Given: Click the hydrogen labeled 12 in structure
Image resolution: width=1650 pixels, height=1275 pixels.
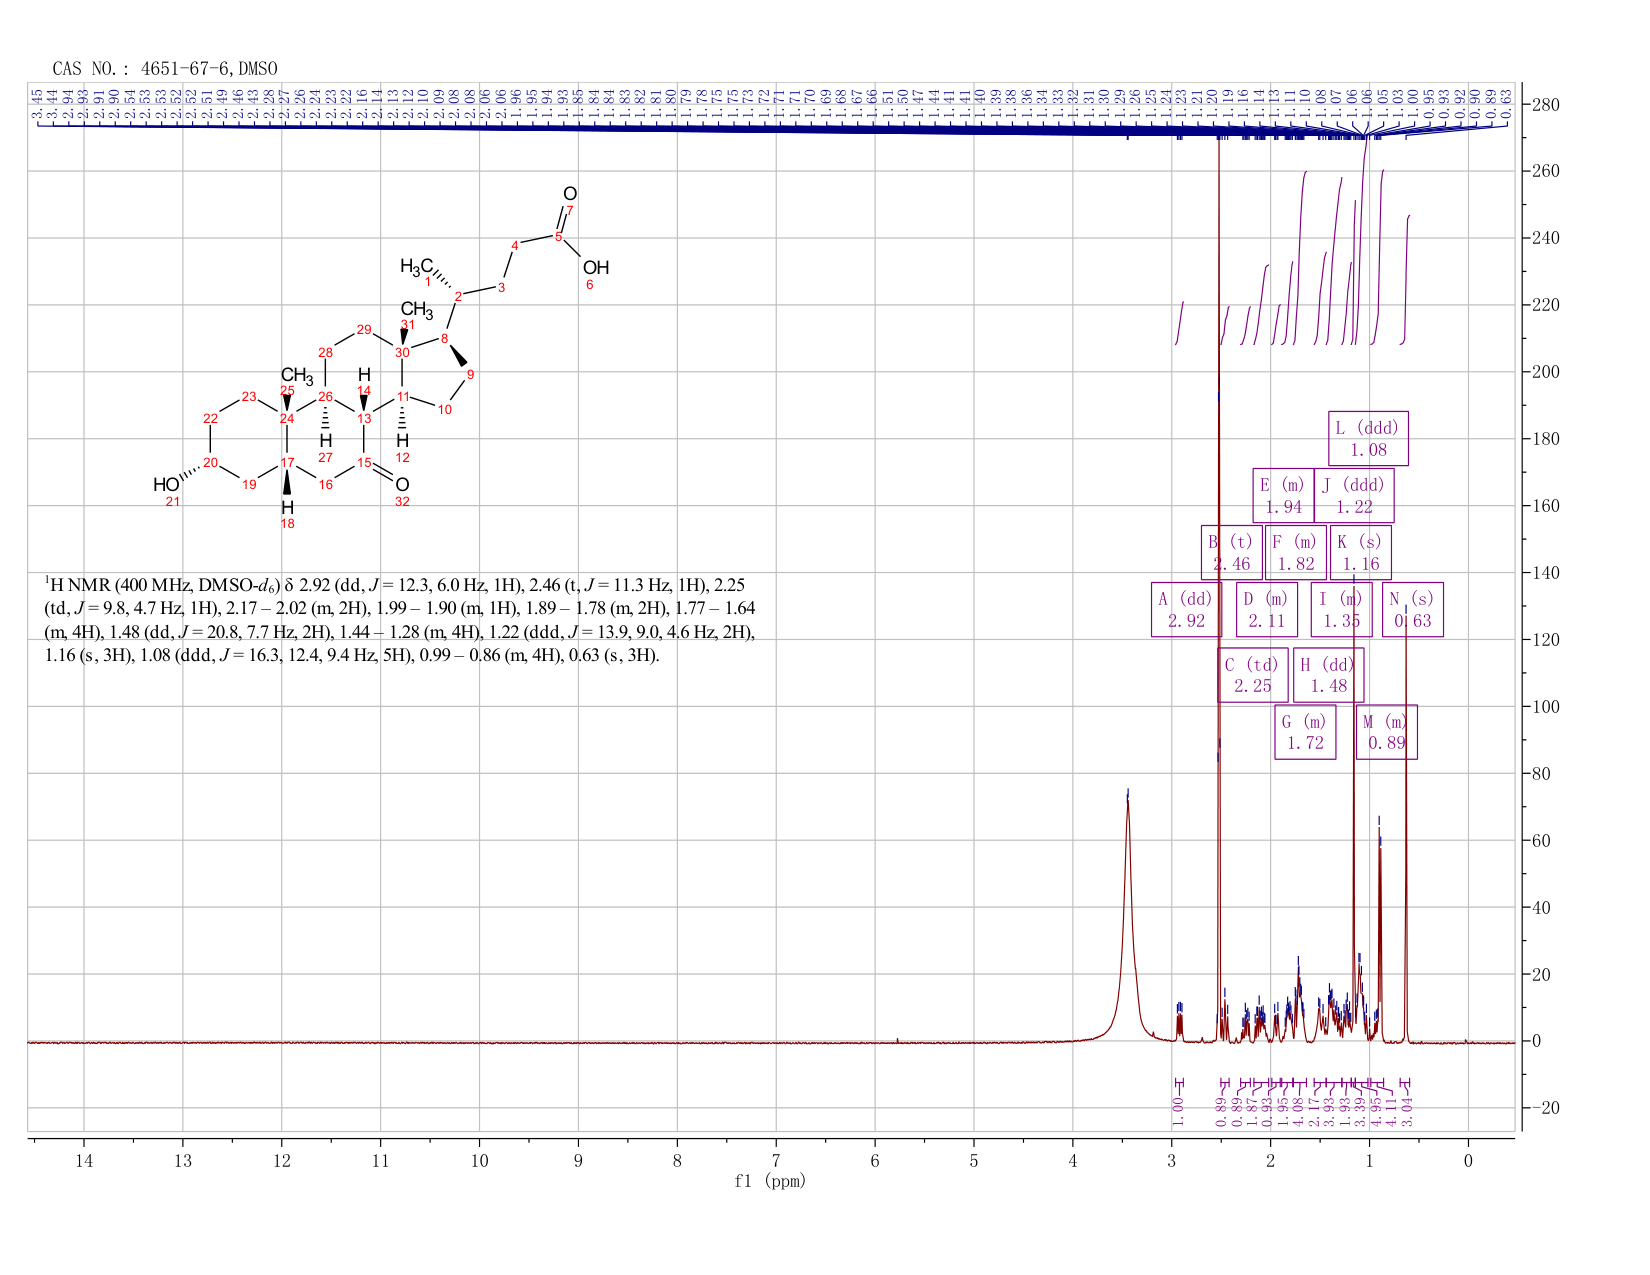Looking at the screenshot, I should pos(402,441).
